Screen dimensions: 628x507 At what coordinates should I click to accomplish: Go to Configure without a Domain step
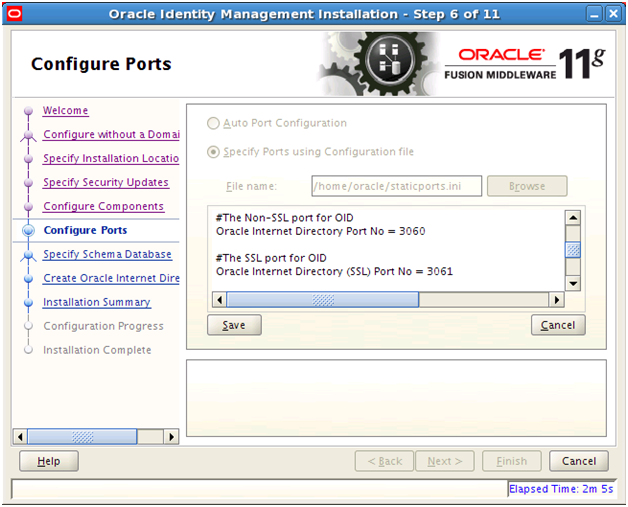111,135
